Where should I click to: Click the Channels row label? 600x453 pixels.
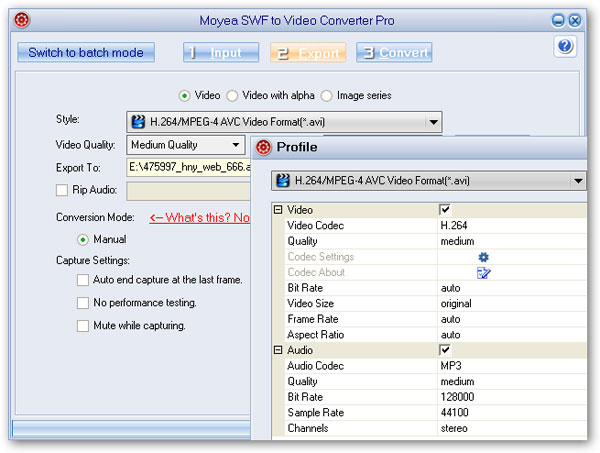pos(308,428)
